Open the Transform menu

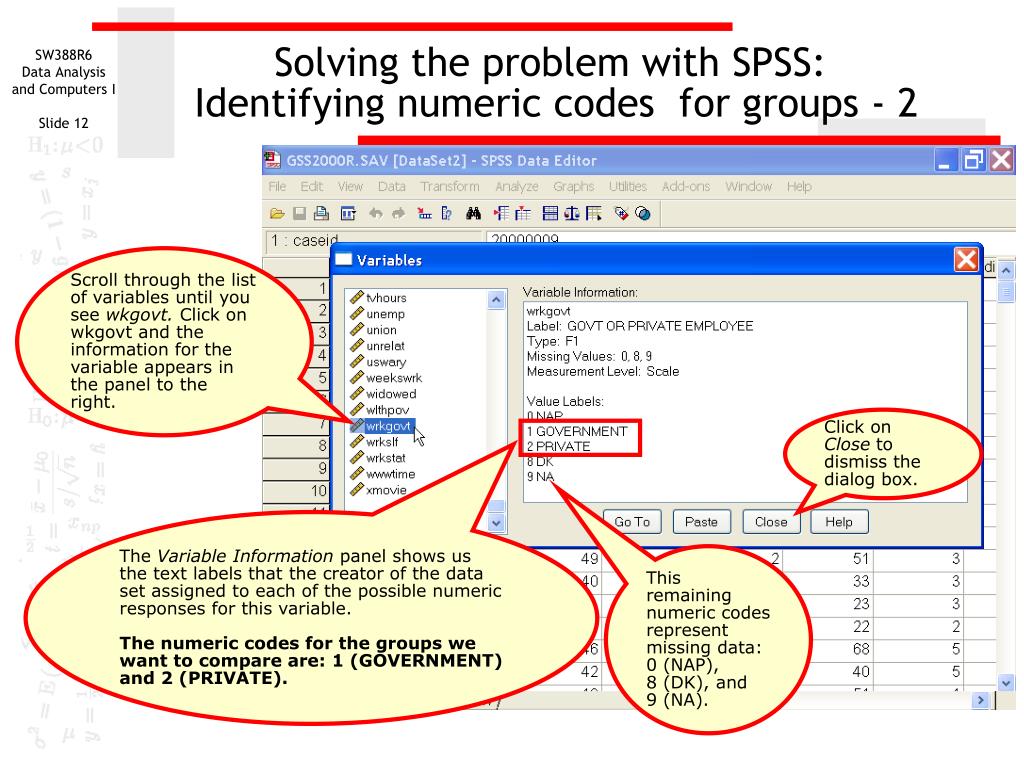(x=450, y=187)
